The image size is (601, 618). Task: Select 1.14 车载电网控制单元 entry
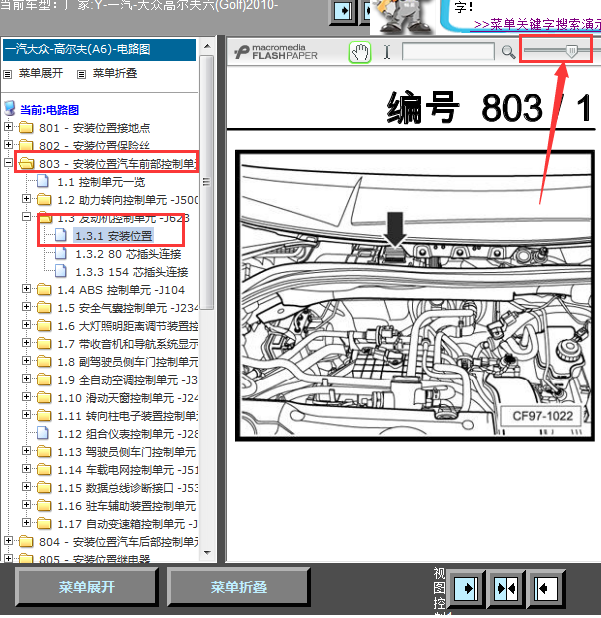[127, 470]
